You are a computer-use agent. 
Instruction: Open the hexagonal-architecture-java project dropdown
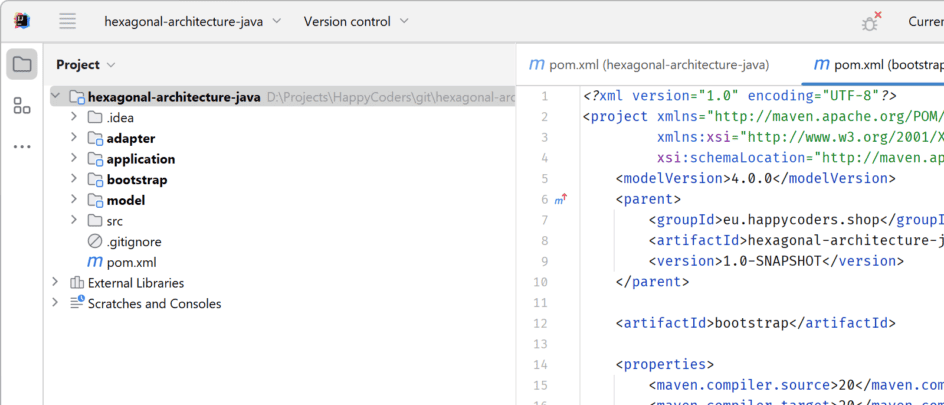click(192, 21)
